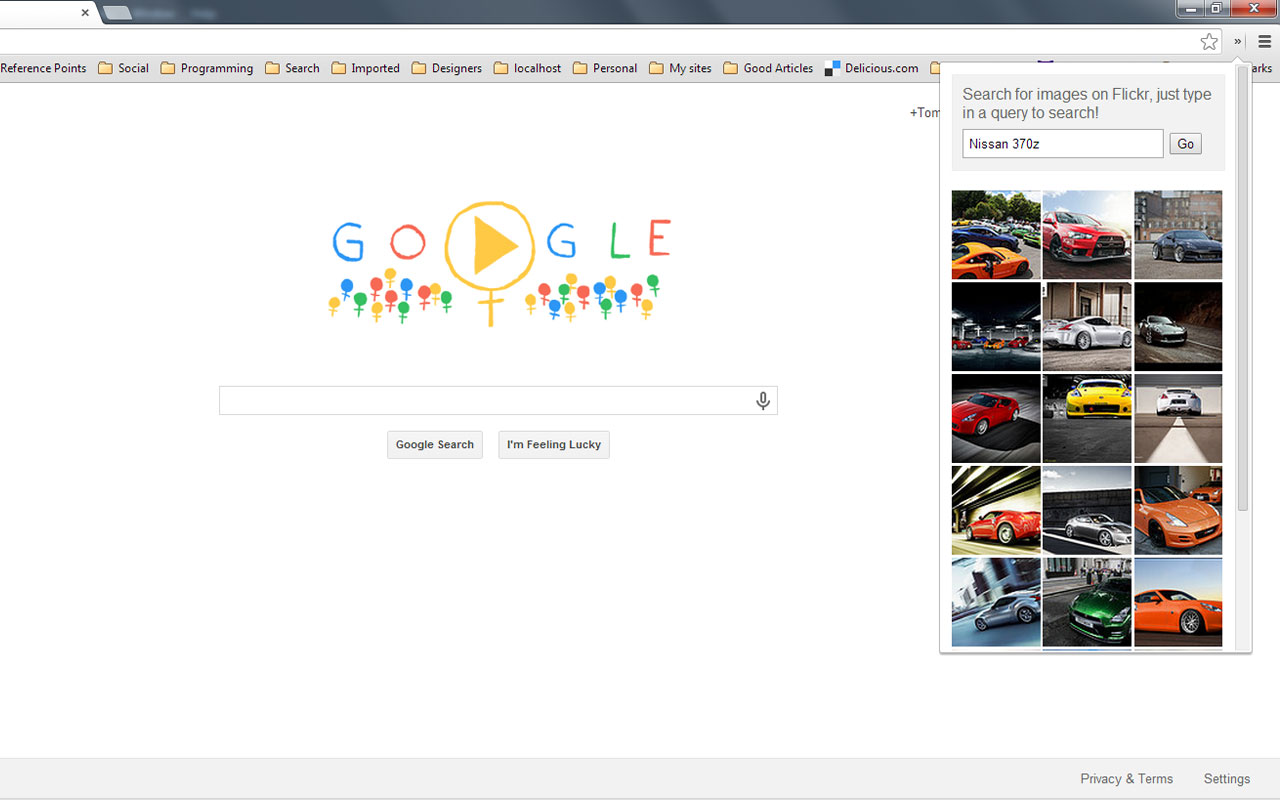Open the Designers bookmarks folder

(x=447, y=68)
